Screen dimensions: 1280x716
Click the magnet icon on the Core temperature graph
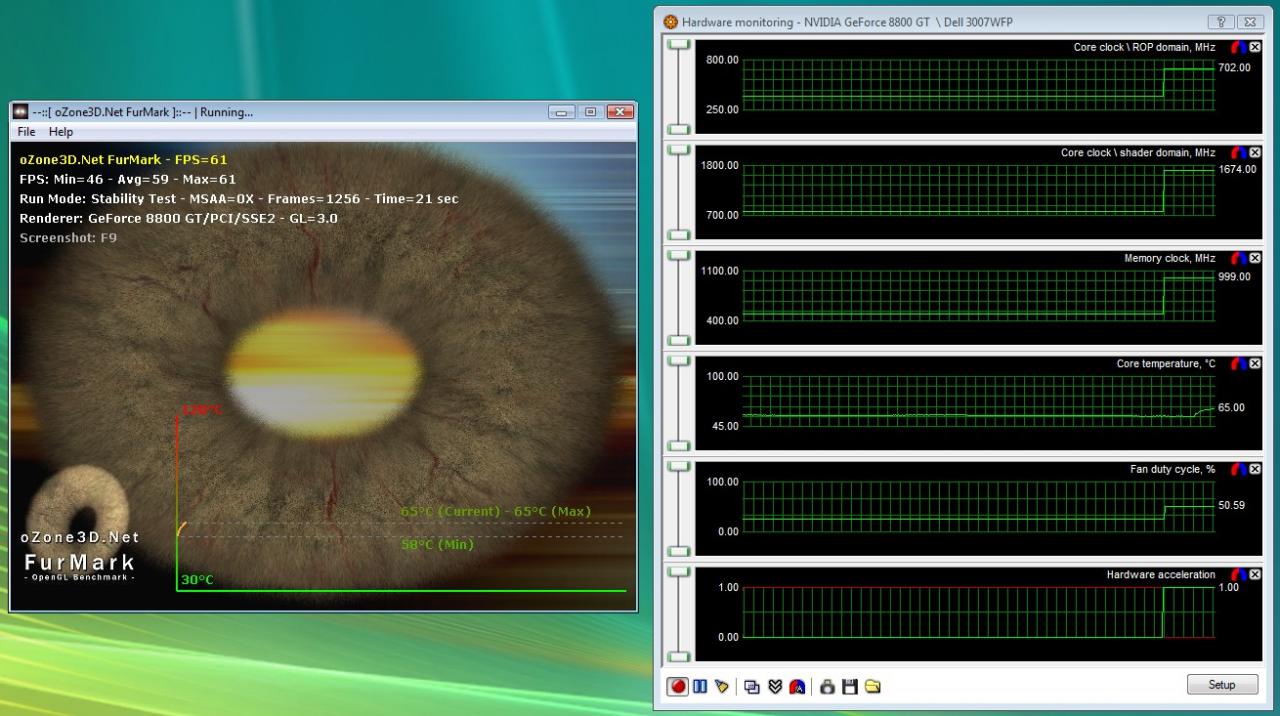pyautogui.click(x=1238, y=364)
